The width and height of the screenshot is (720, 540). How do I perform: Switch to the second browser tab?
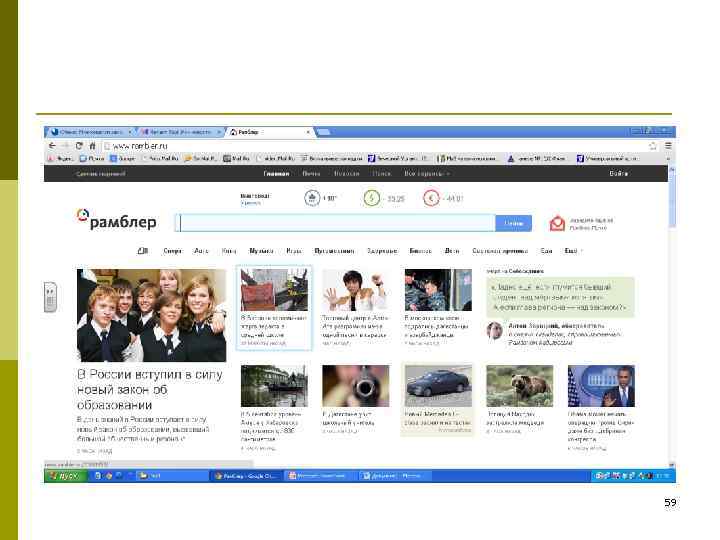[180, 132]
